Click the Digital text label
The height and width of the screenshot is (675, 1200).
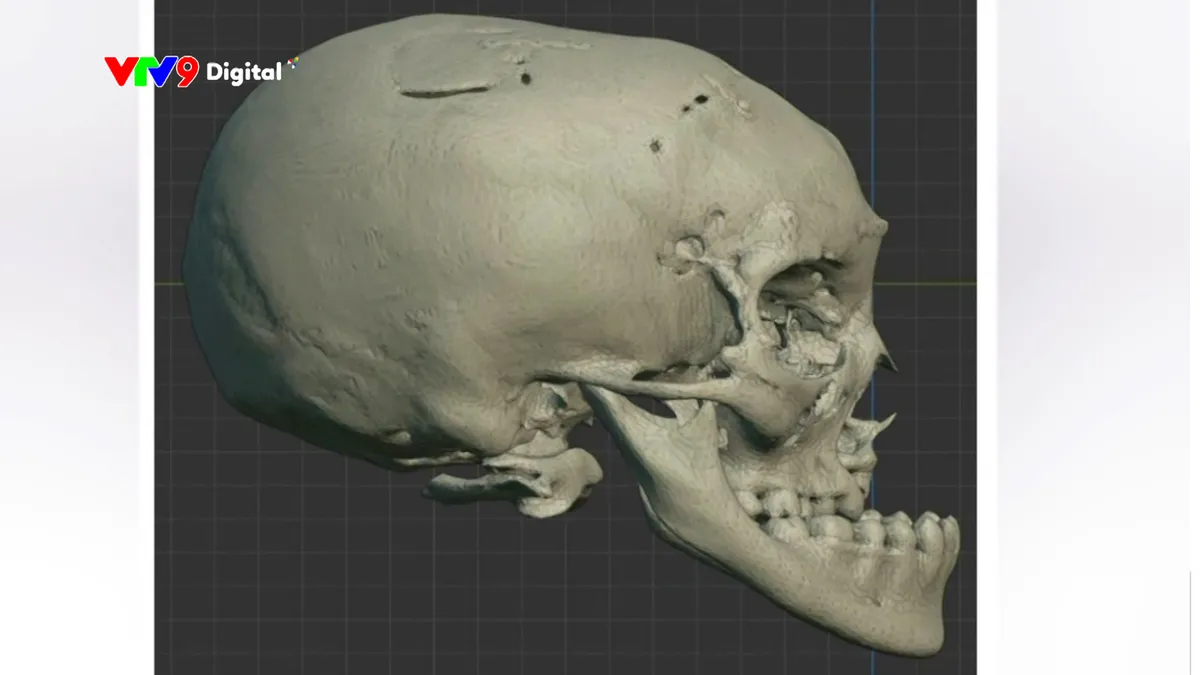tap(243, 72)
